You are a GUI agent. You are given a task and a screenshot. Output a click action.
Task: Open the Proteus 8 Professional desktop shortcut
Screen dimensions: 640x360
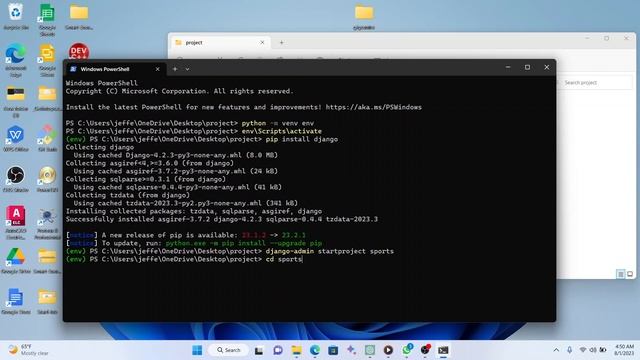[47, 222]
